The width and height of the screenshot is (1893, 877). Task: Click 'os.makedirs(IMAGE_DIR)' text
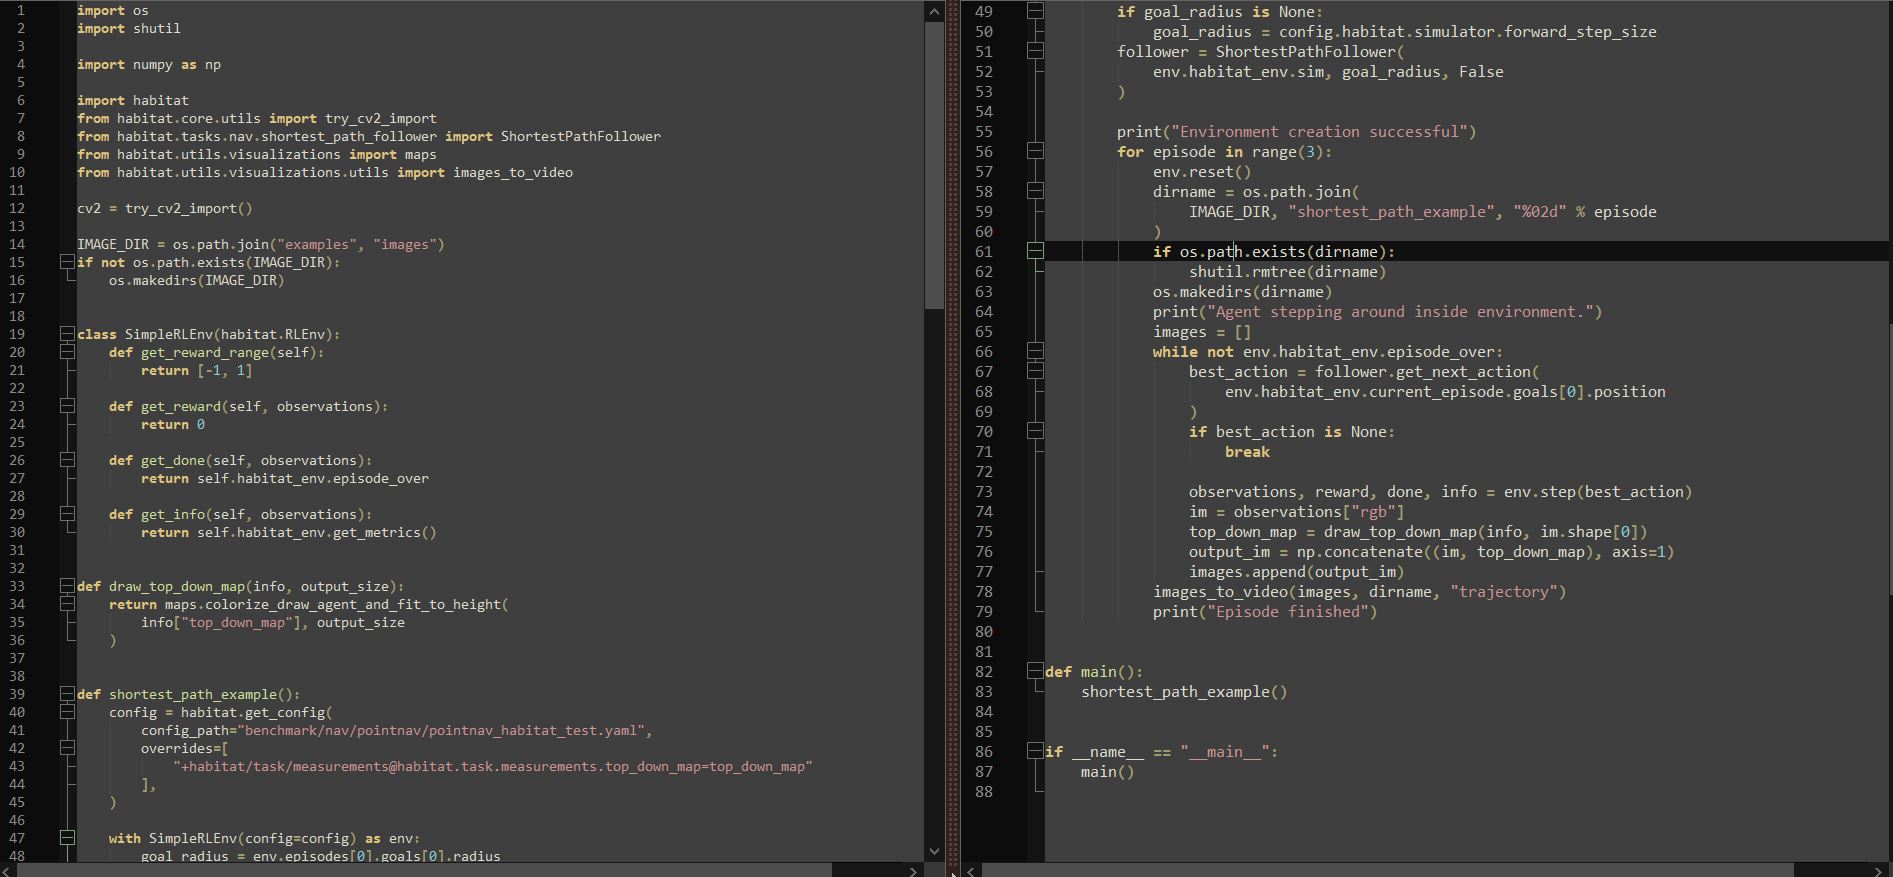[x=197, y=280]
